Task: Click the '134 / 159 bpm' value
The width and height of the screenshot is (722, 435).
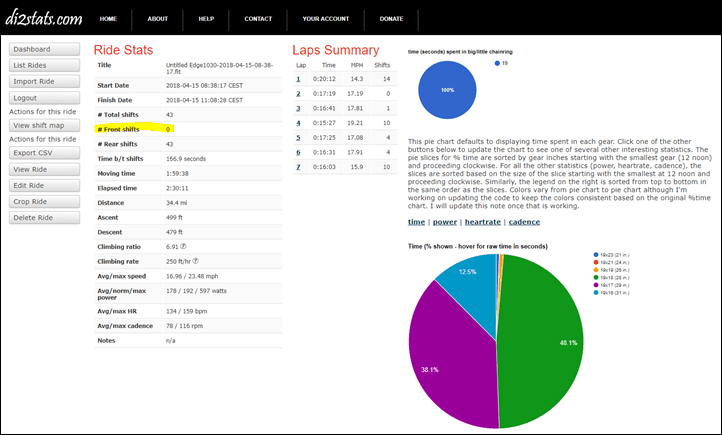Action: pyautogui.click(x=186, y=311)
